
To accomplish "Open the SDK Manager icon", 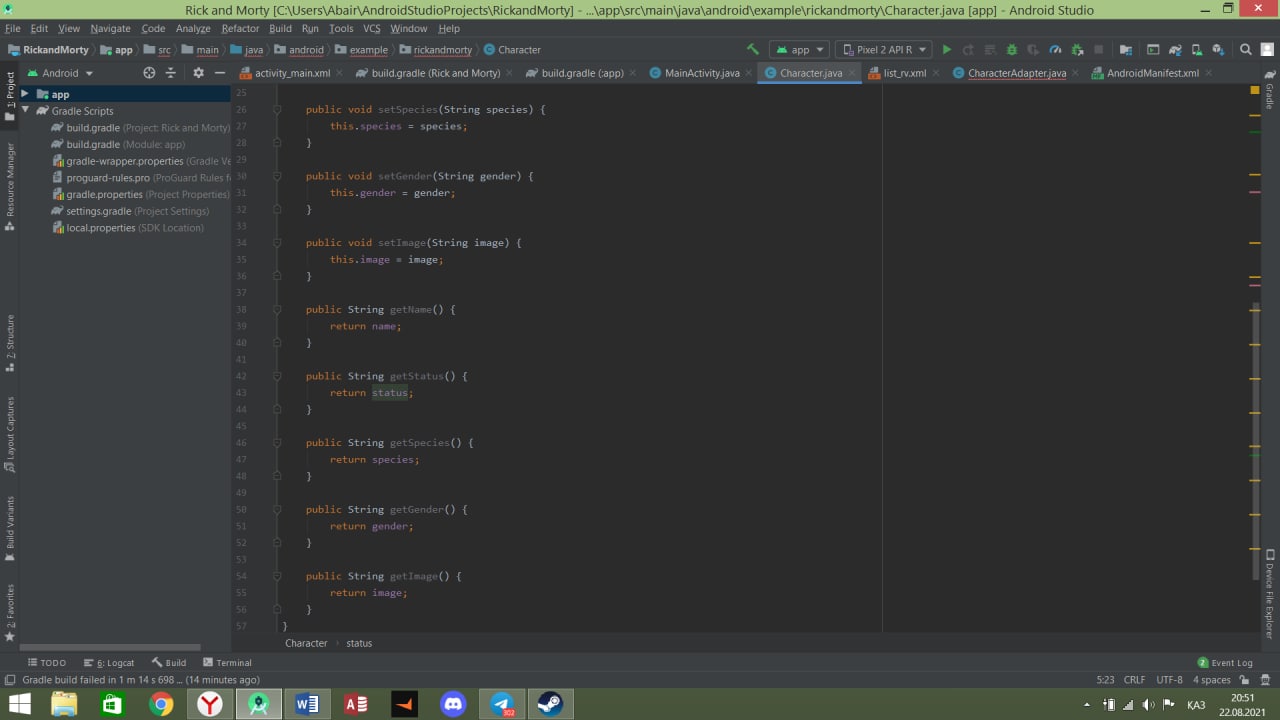I will pyautogui.click(x=1217, y=49).
